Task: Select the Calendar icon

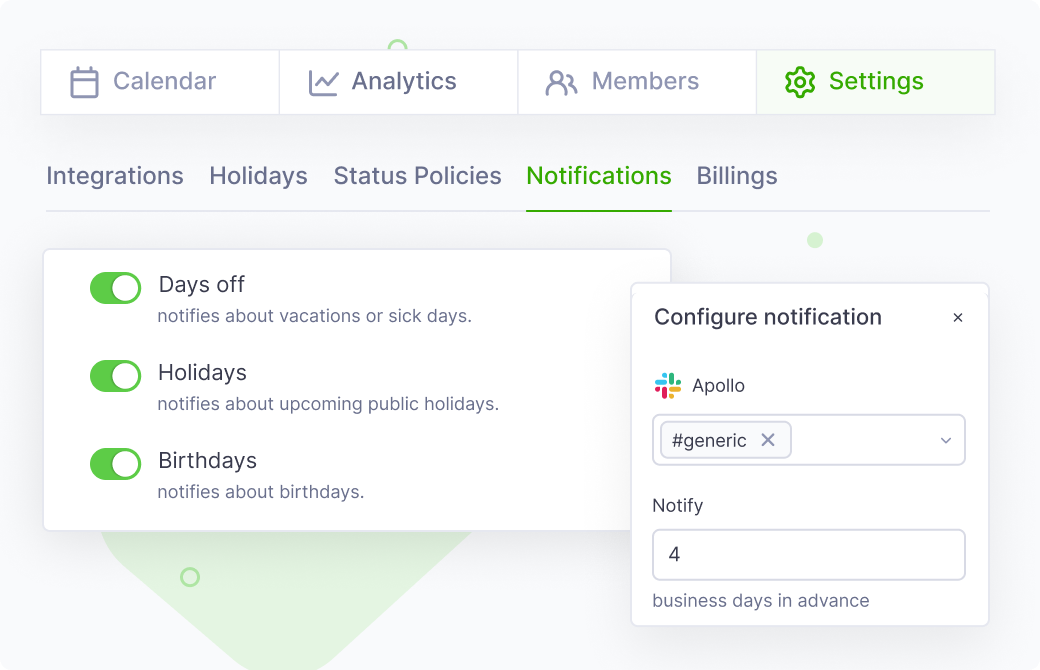Action: (87, 81)
